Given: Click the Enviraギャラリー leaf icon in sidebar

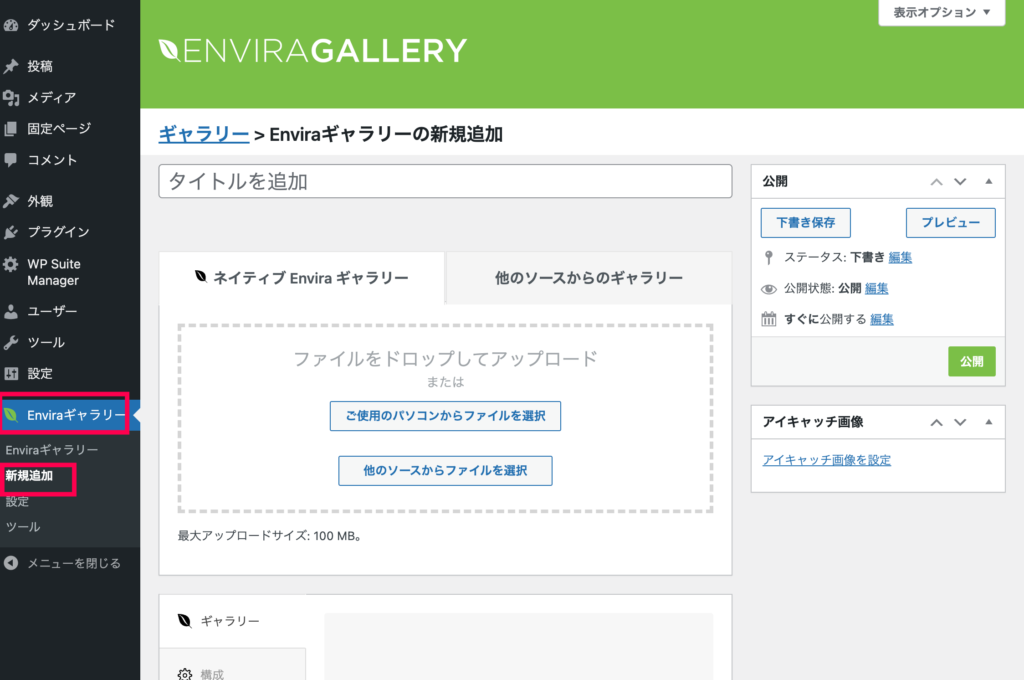Looking at the screenshot, I should 10,415.
